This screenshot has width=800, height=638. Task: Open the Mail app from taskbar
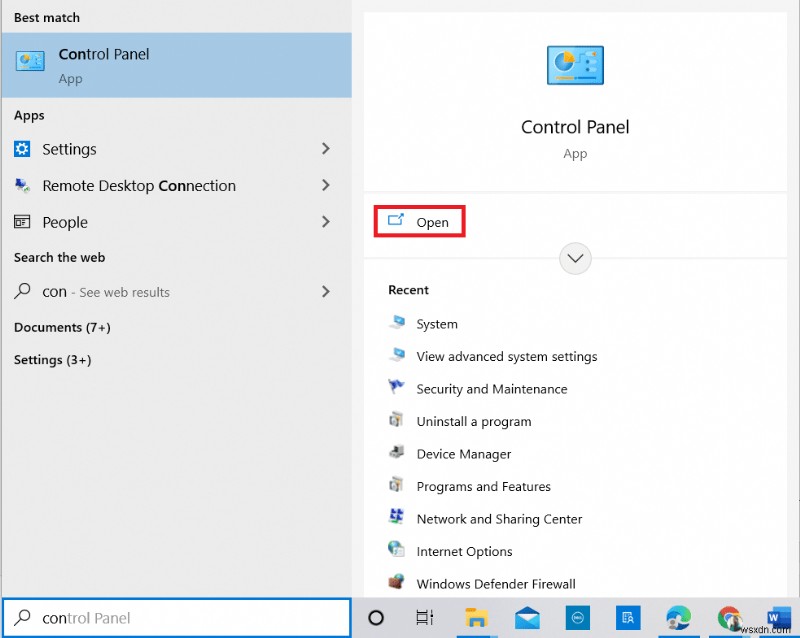pos(526,618)
